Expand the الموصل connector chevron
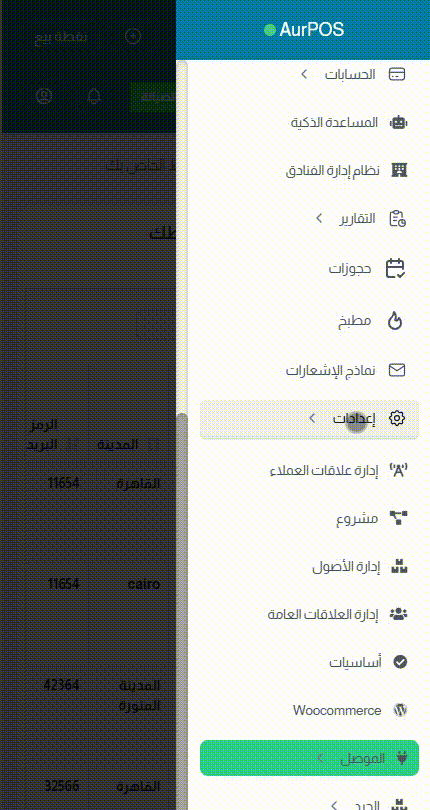The width and height of the screenshot is (430, 810). 320,758
